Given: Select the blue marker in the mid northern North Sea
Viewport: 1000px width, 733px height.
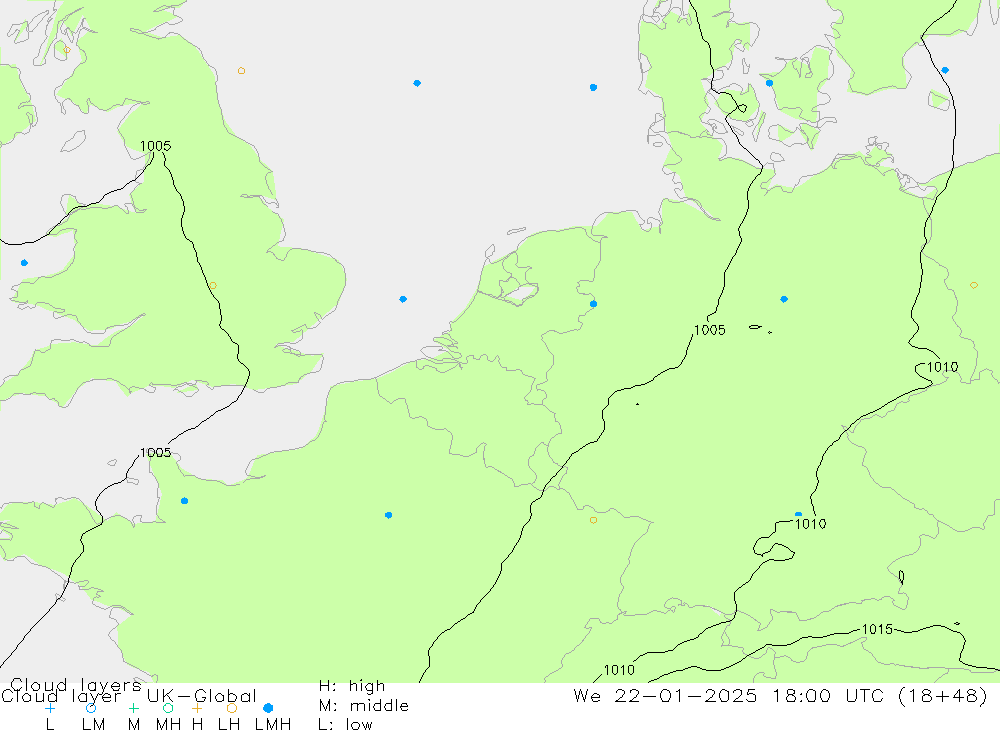Looking at the screenshot, I should (x=416, y=83).
